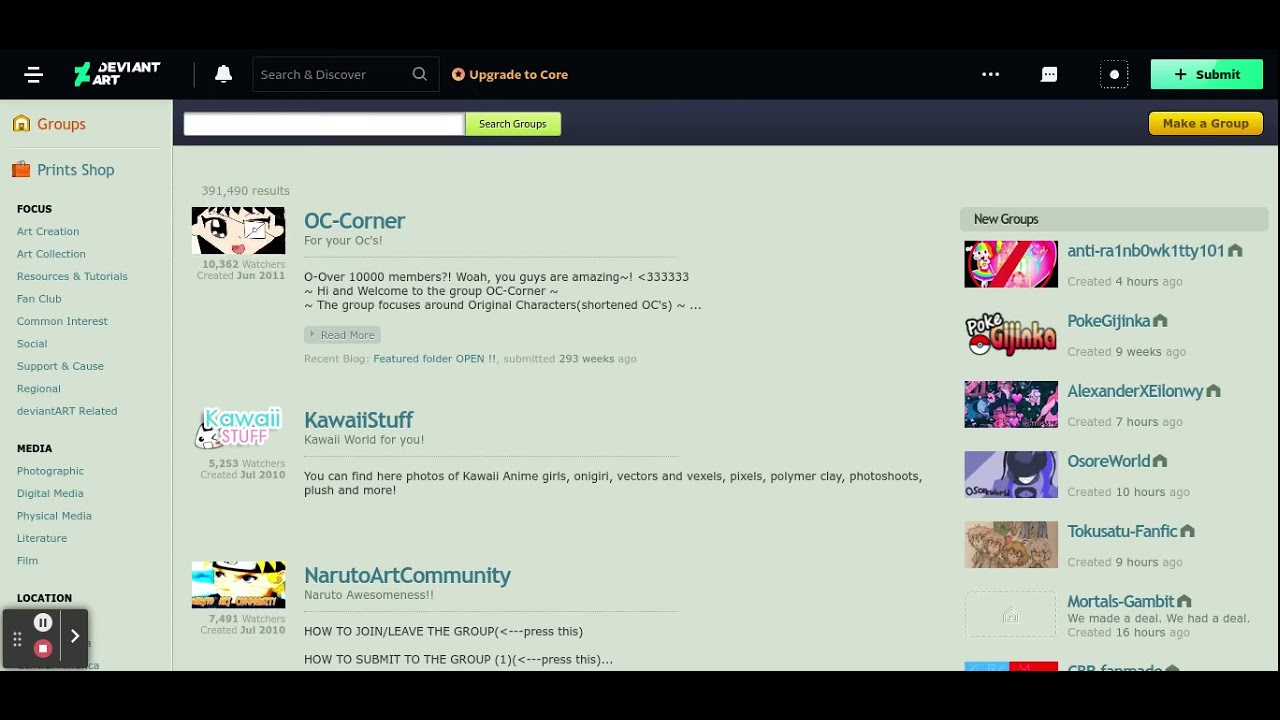
Task: Select Support & Cause category
Action: (60, 366)
